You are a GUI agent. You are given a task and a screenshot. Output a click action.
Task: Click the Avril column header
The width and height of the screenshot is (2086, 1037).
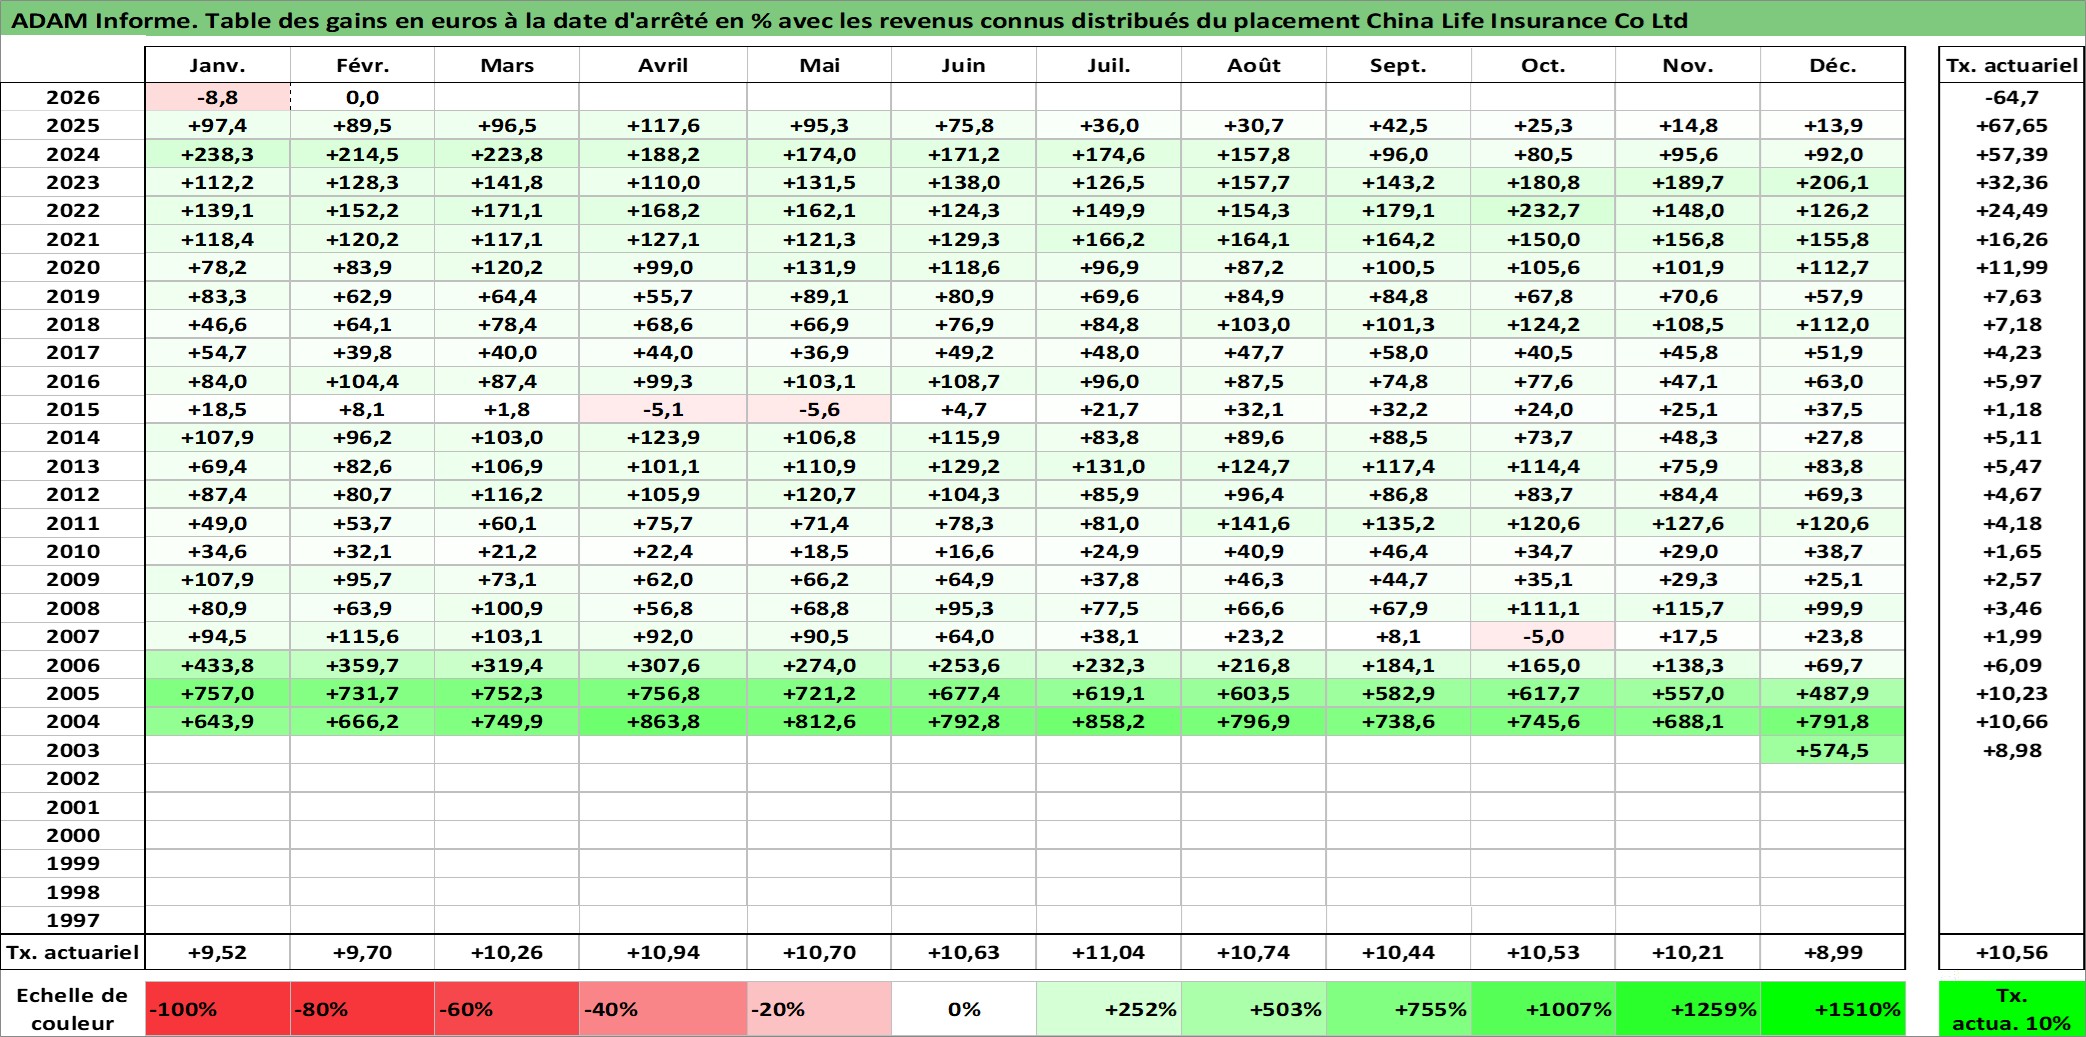click(663, 65)
